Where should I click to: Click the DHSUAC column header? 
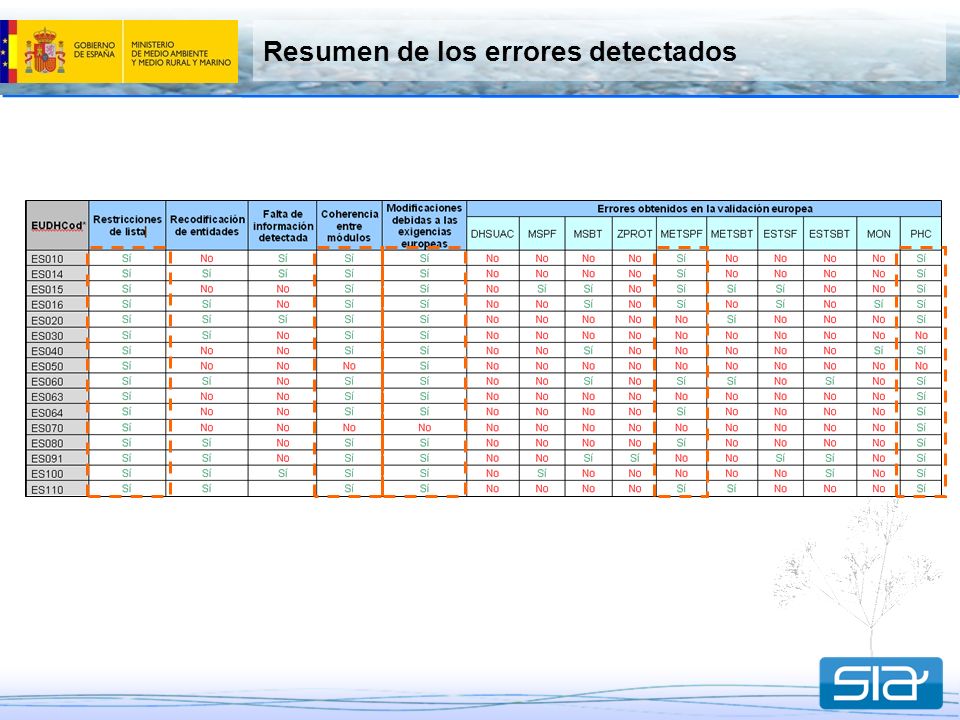coord(492,233)
